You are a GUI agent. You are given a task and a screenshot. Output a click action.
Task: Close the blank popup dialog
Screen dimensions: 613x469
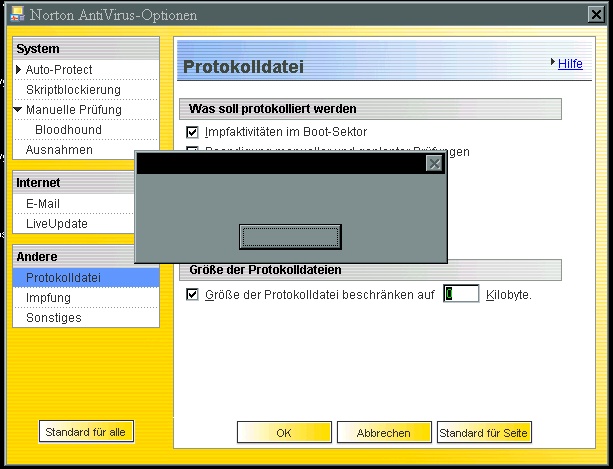434,164
